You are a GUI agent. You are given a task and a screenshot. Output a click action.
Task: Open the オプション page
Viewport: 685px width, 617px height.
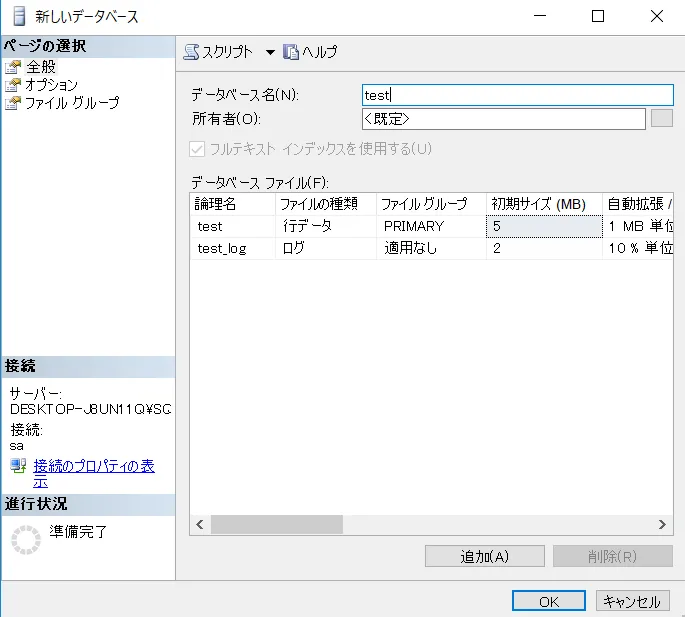[x=51, y=85]
